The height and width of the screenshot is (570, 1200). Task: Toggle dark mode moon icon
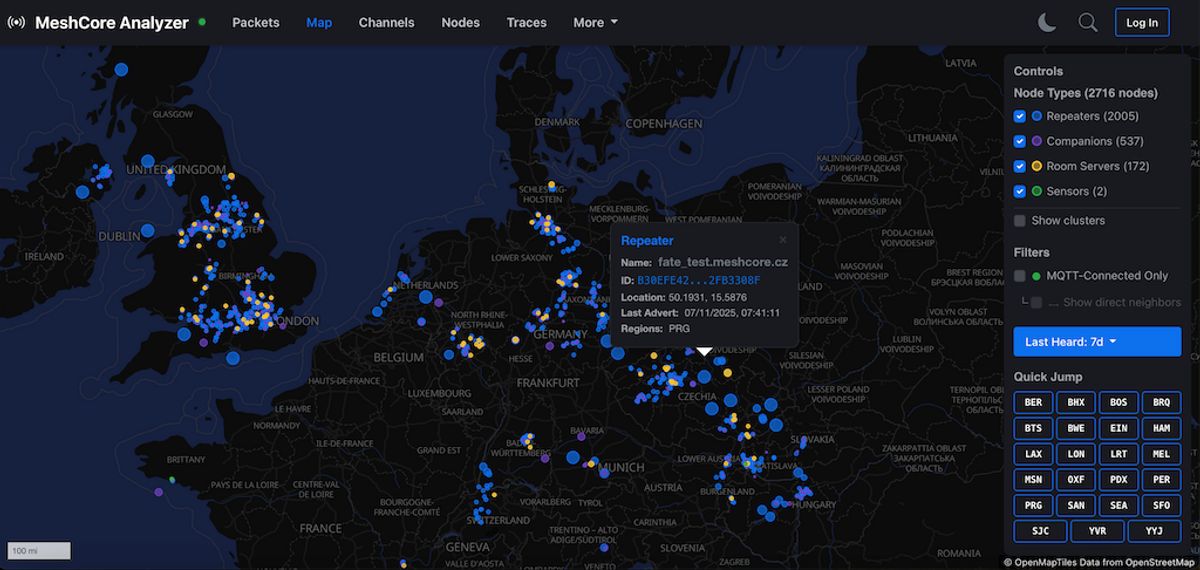(x=1047, y=22)
